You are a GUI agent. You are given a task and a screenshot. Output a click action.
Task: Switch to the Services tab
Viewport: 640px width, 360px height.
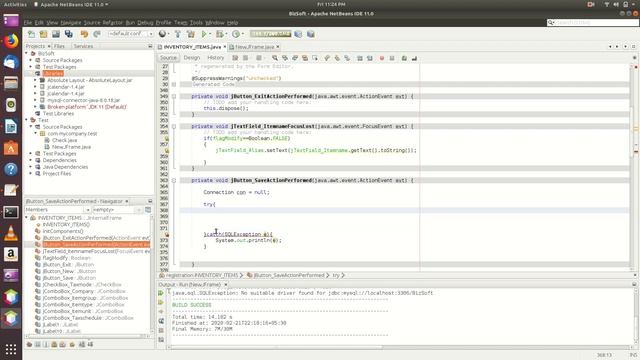83,46
